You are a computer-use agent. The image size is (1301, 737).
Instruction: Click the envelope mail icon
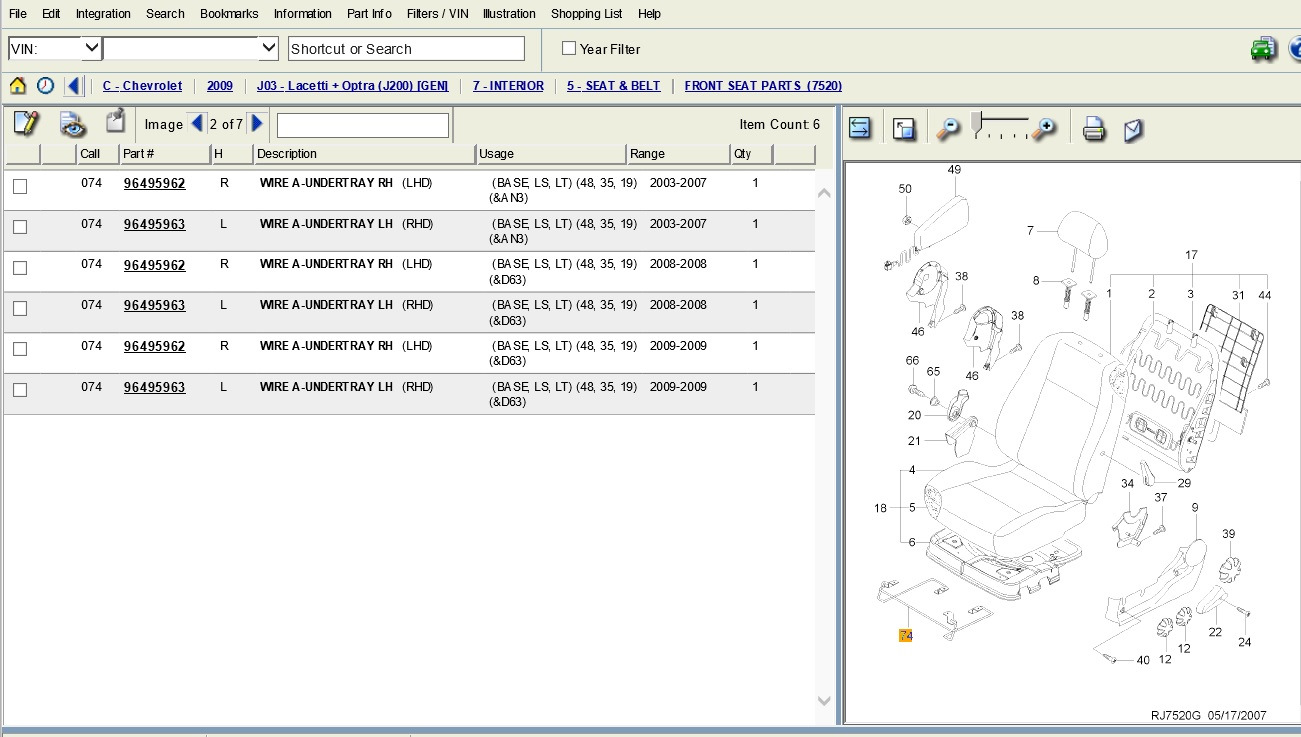click(1133, 129)
